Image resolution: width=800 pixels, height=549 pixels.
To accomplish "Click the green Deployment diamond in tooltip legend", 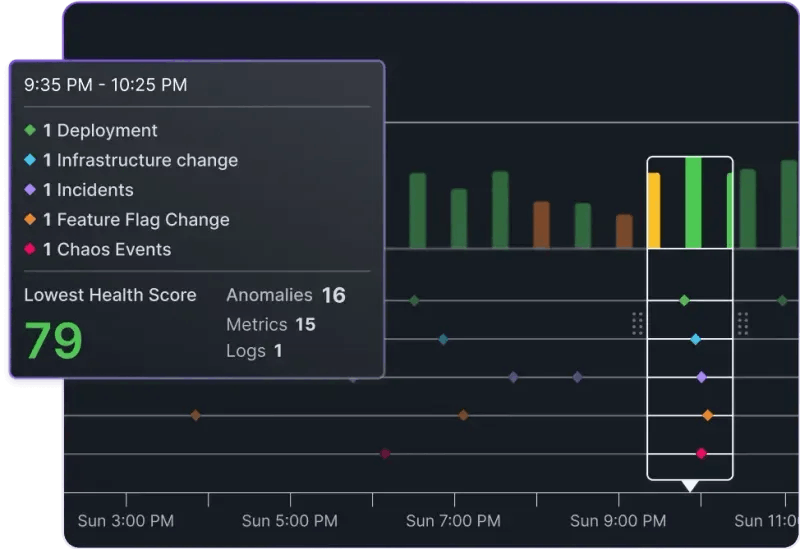I will pos(30,130).
